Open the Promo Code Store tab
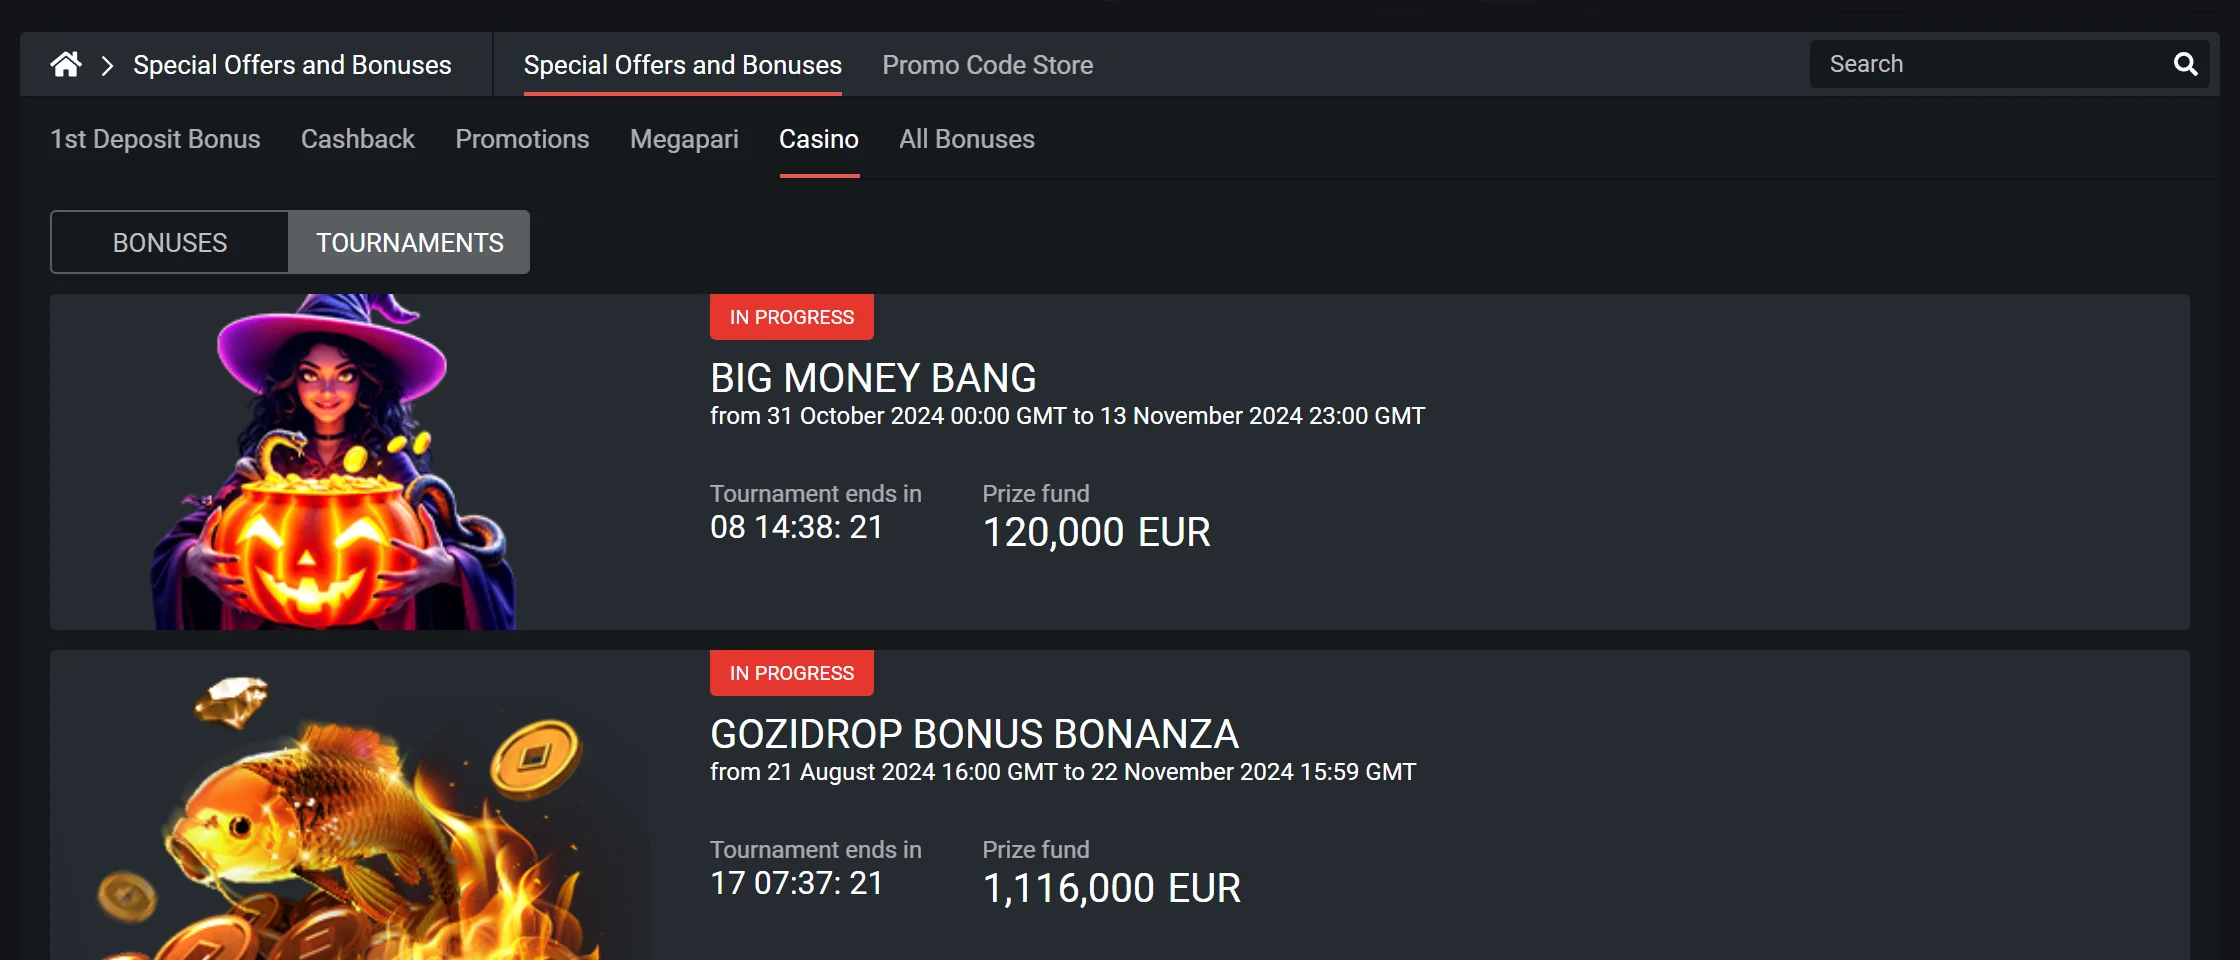Viewport: 2240px width, 960px height. point(987,65)
